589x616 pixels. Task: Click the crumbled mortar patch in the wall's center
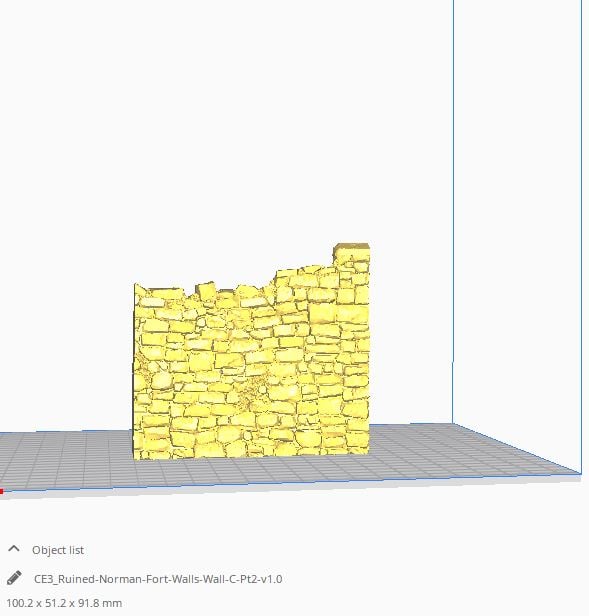tap(248, 393)
